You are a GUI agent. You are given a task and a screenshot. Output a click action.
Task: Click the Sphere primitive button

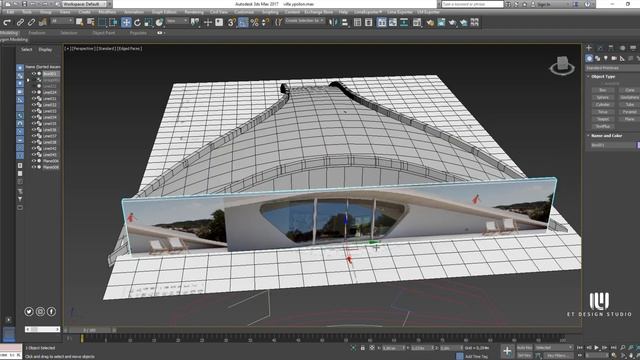[602, 97]
